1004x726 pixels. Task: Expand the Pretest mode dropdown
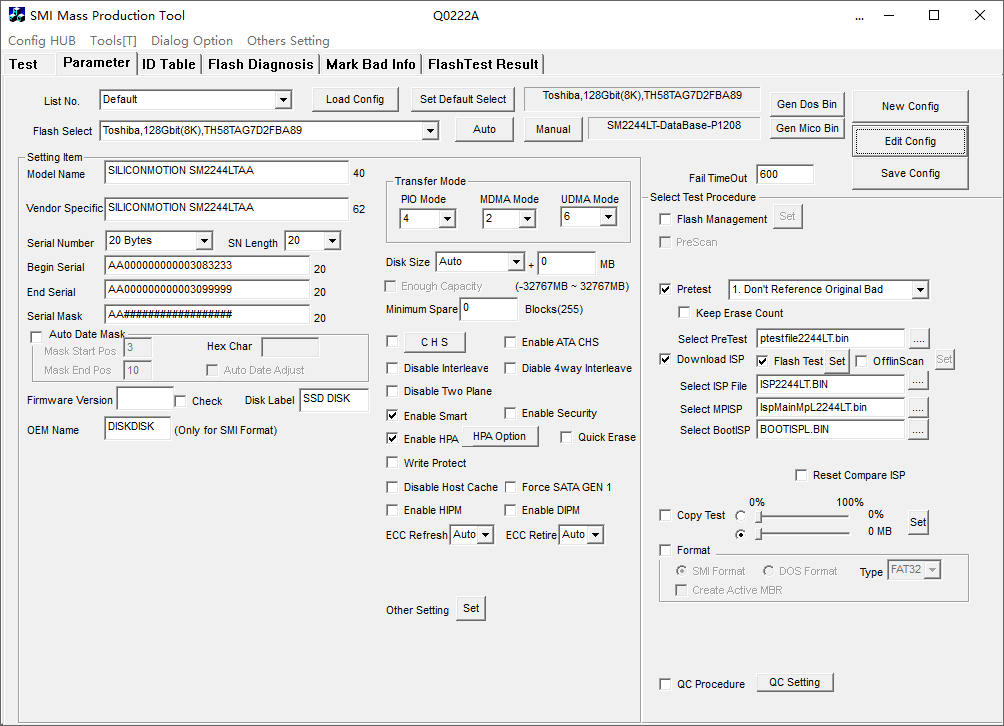coord(920,290)
